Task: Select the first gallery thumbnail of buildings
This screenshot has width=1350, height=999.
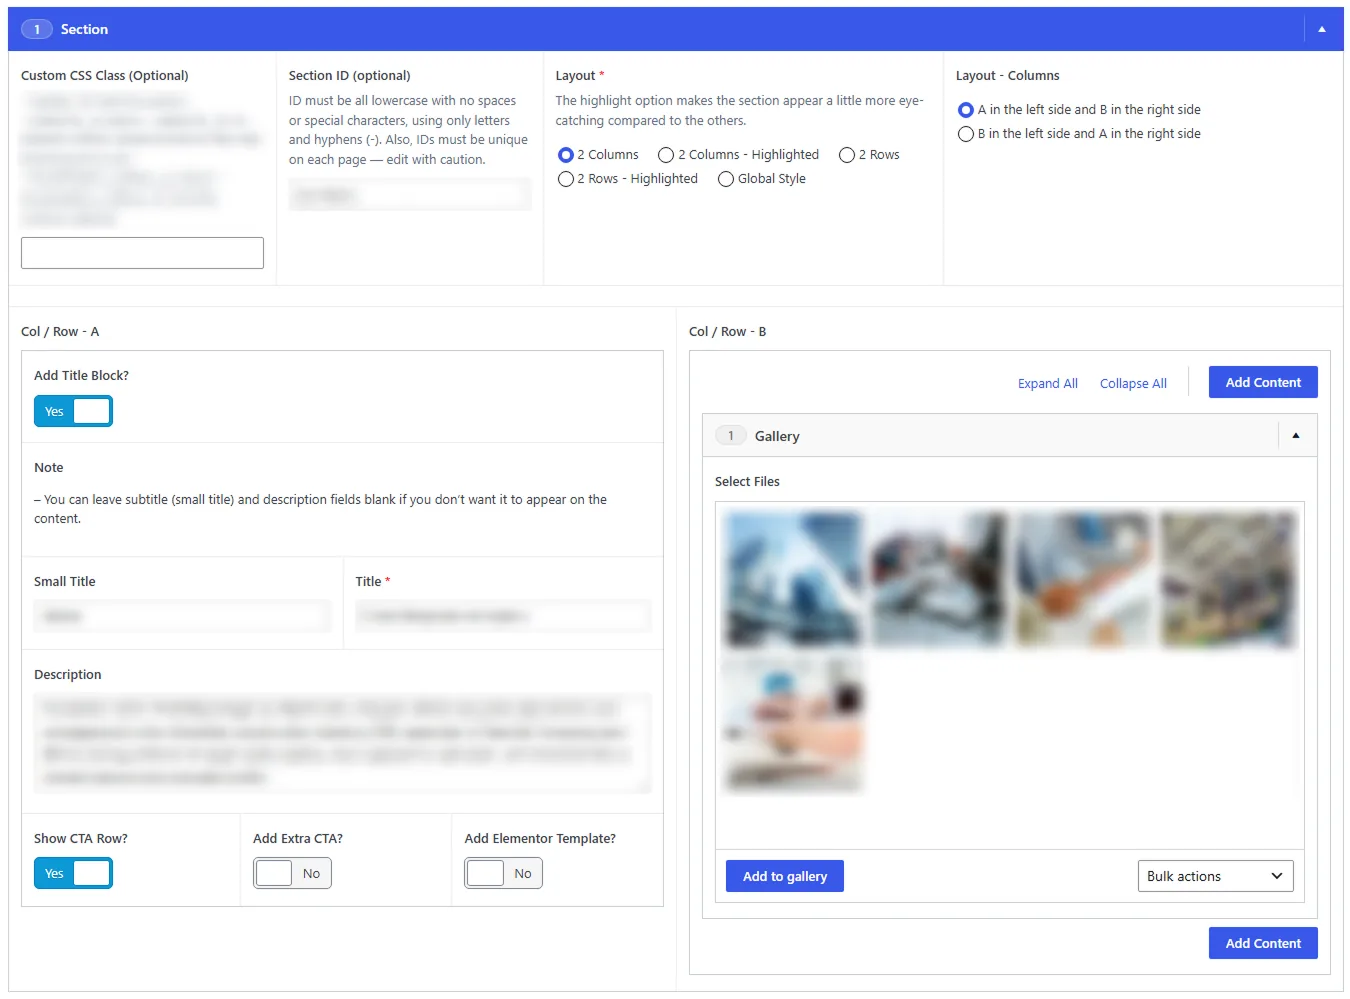Action: click(x=793, y=580)
